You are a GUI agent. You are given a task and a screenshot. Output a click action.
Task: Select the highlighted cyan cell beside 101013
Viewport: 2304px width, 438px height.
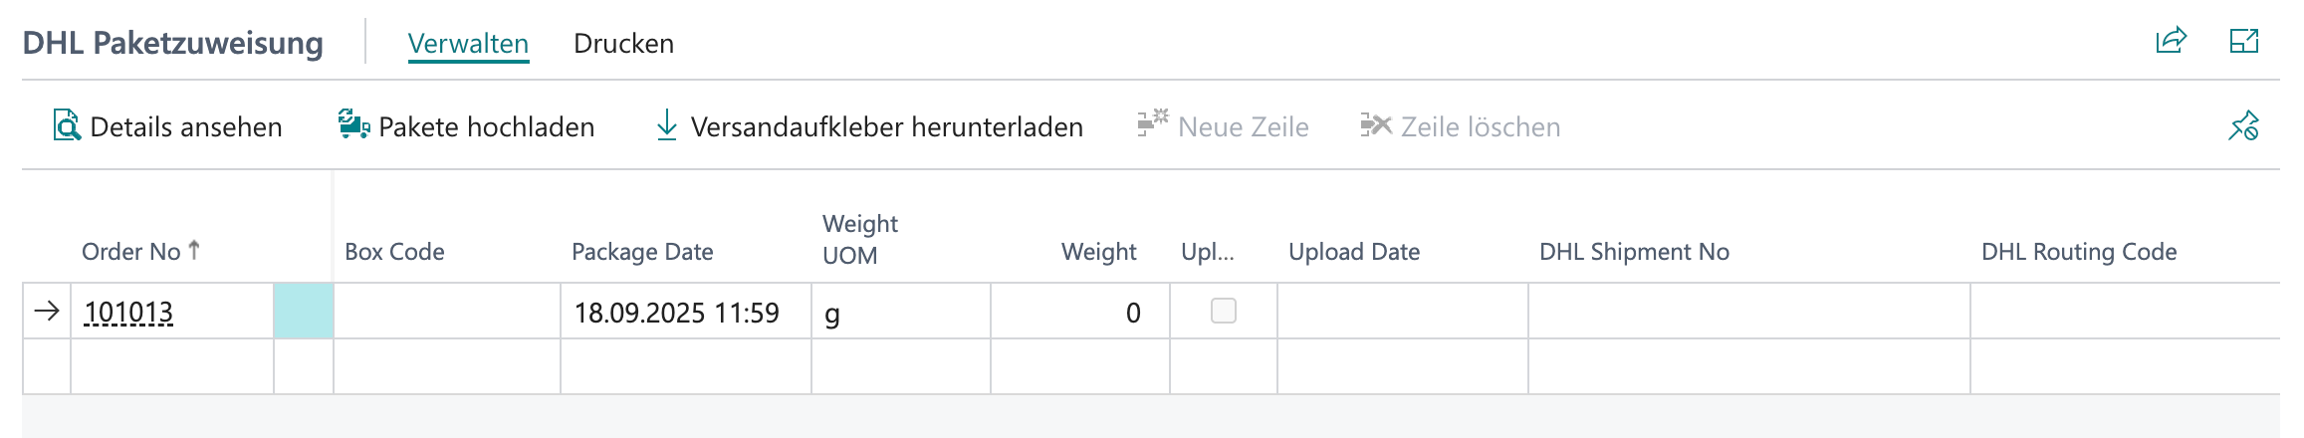(303, 311)
